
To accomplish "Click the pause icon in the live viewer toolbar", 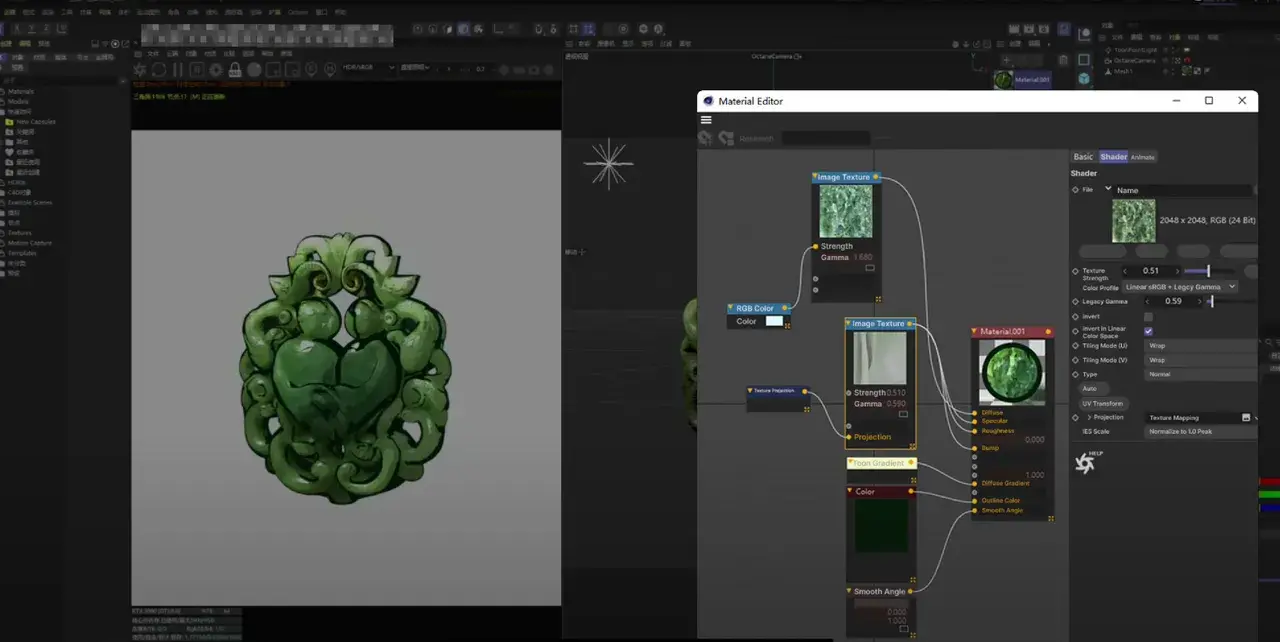I will tap(177, 70).
